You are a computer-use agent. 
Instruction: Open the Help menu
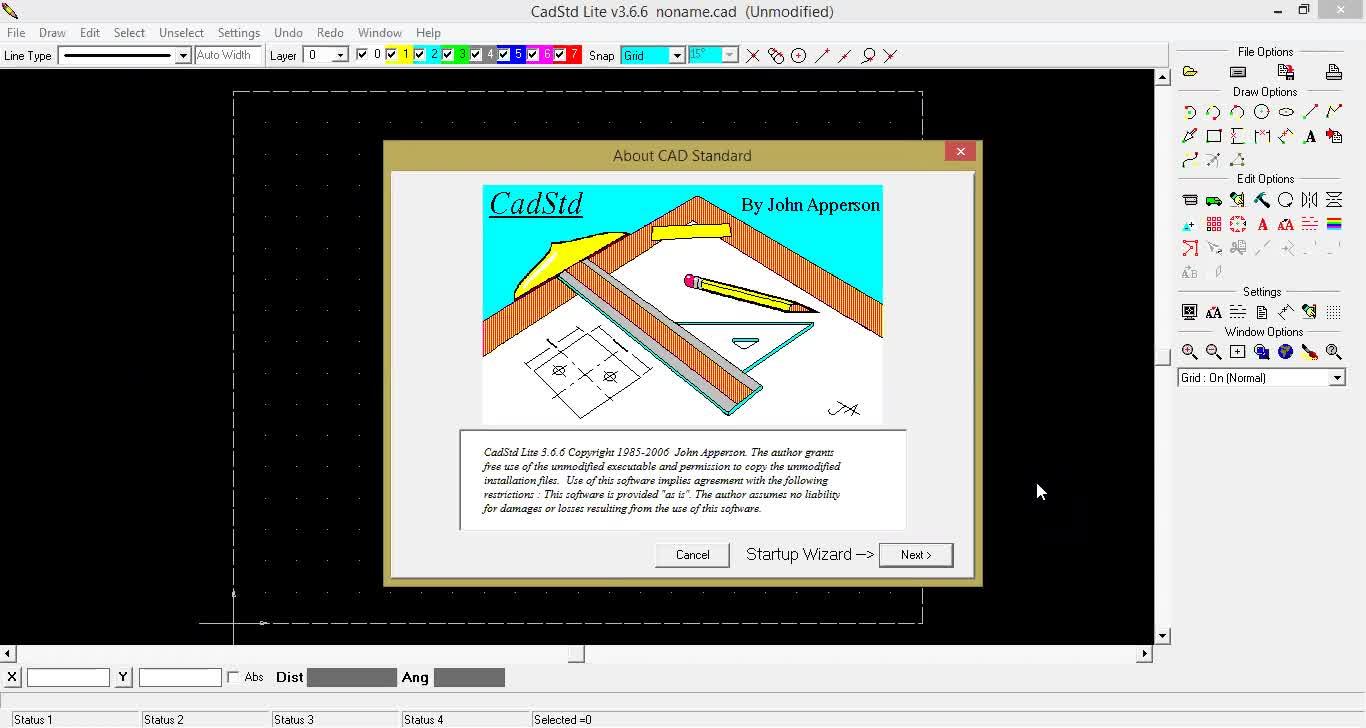click(428, 32)
